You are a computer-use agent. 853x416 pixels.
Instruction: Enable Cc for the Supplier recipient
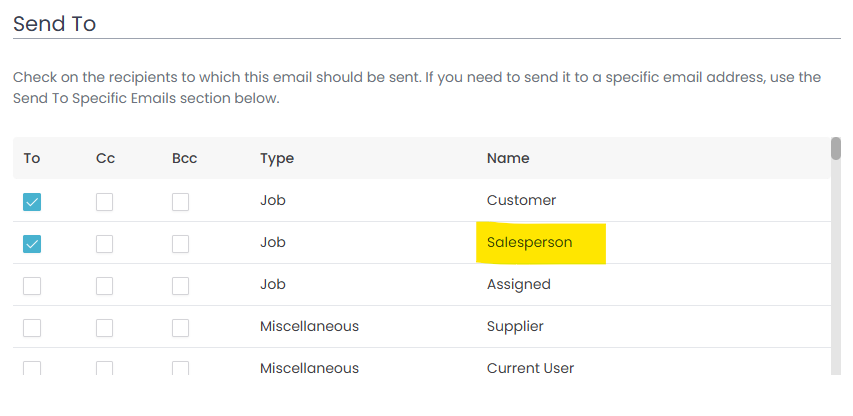104,328
